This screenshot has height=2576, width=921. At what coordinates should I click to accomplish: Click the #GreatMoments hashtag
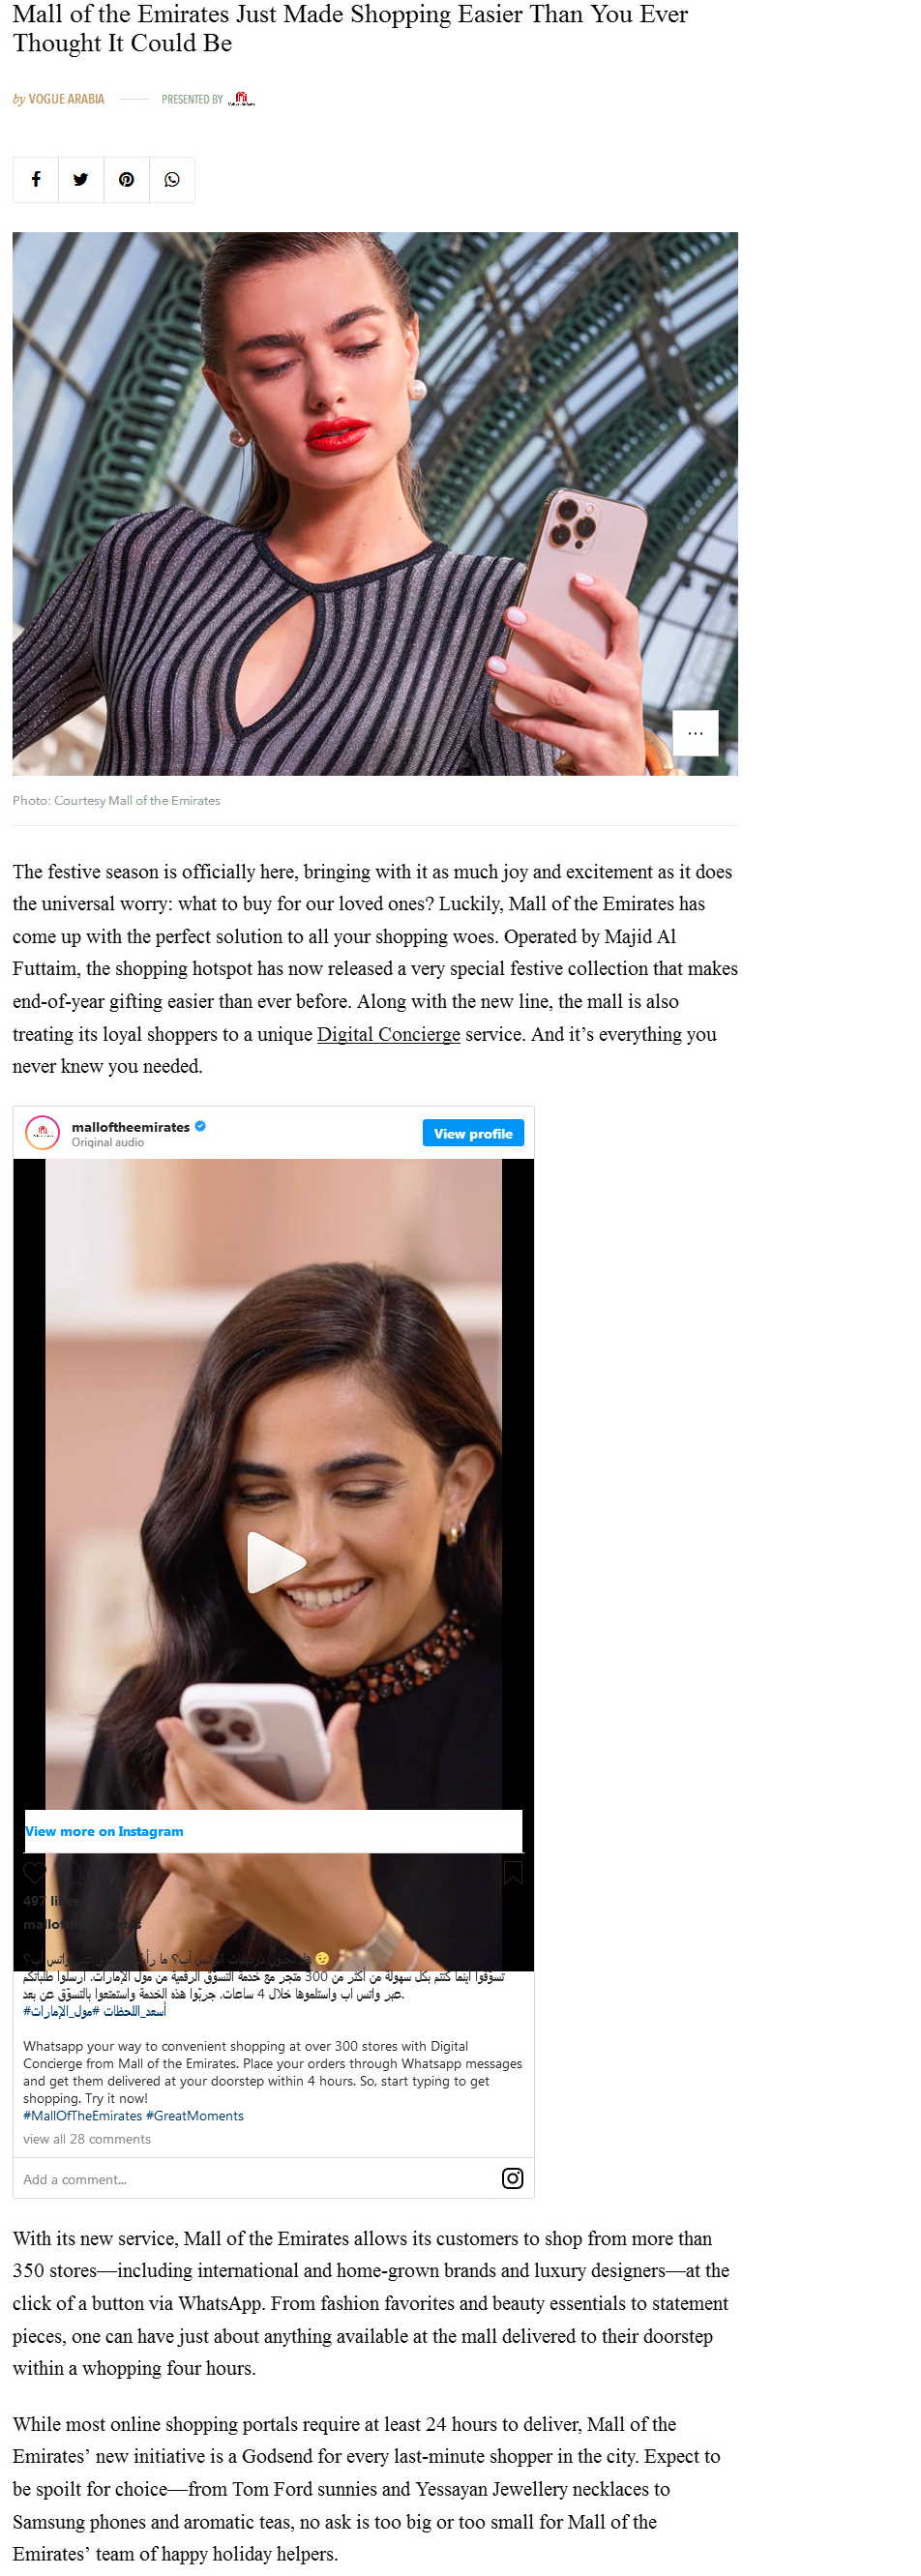195,2116
